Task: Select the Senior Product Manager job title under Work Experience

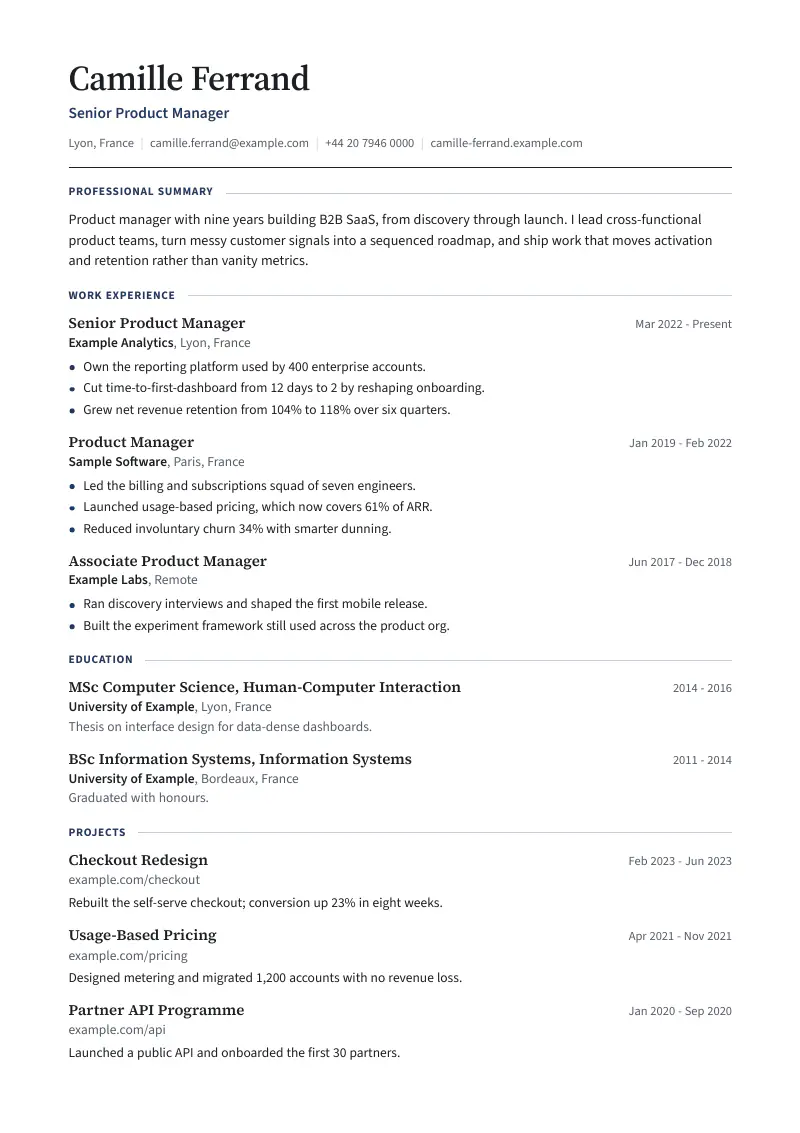Action: pyautogui.click(x=157, y=323)
